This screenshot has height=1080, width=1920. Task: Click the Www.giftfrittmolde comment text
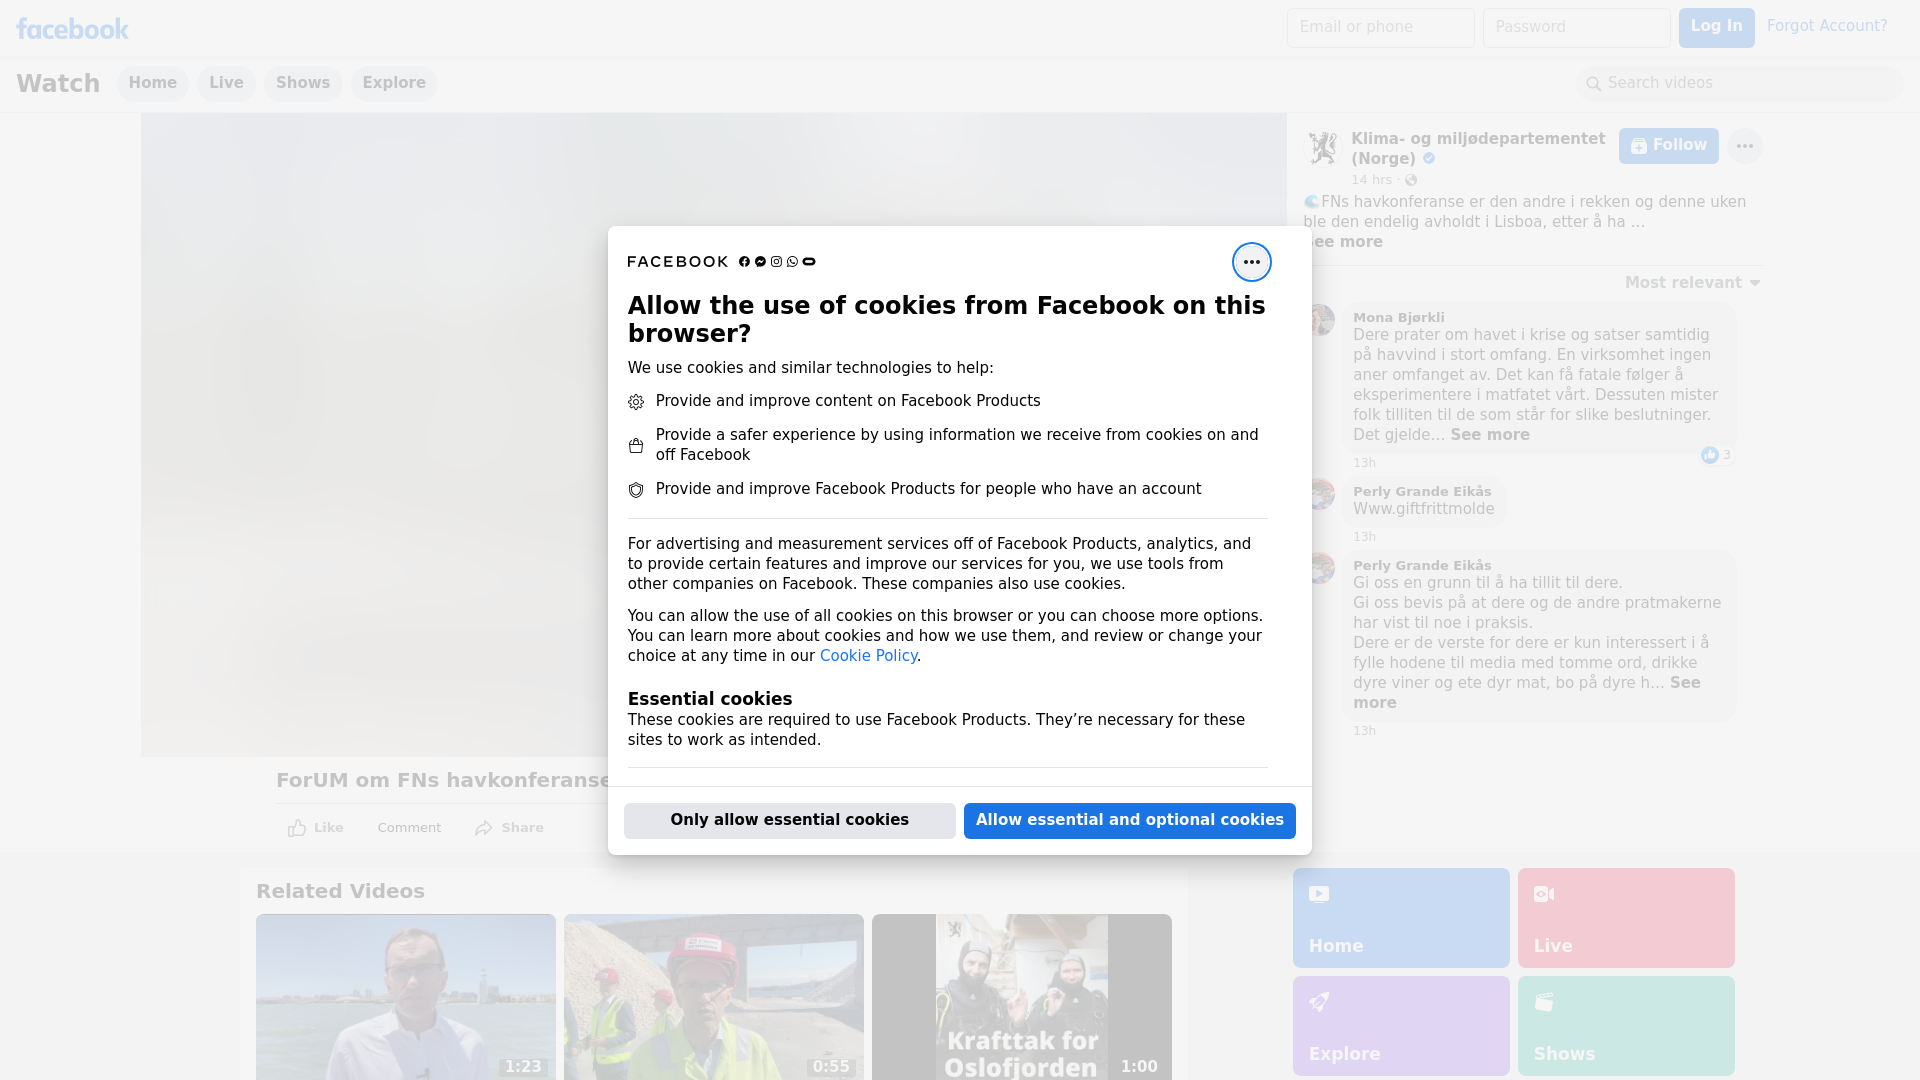1423,509
